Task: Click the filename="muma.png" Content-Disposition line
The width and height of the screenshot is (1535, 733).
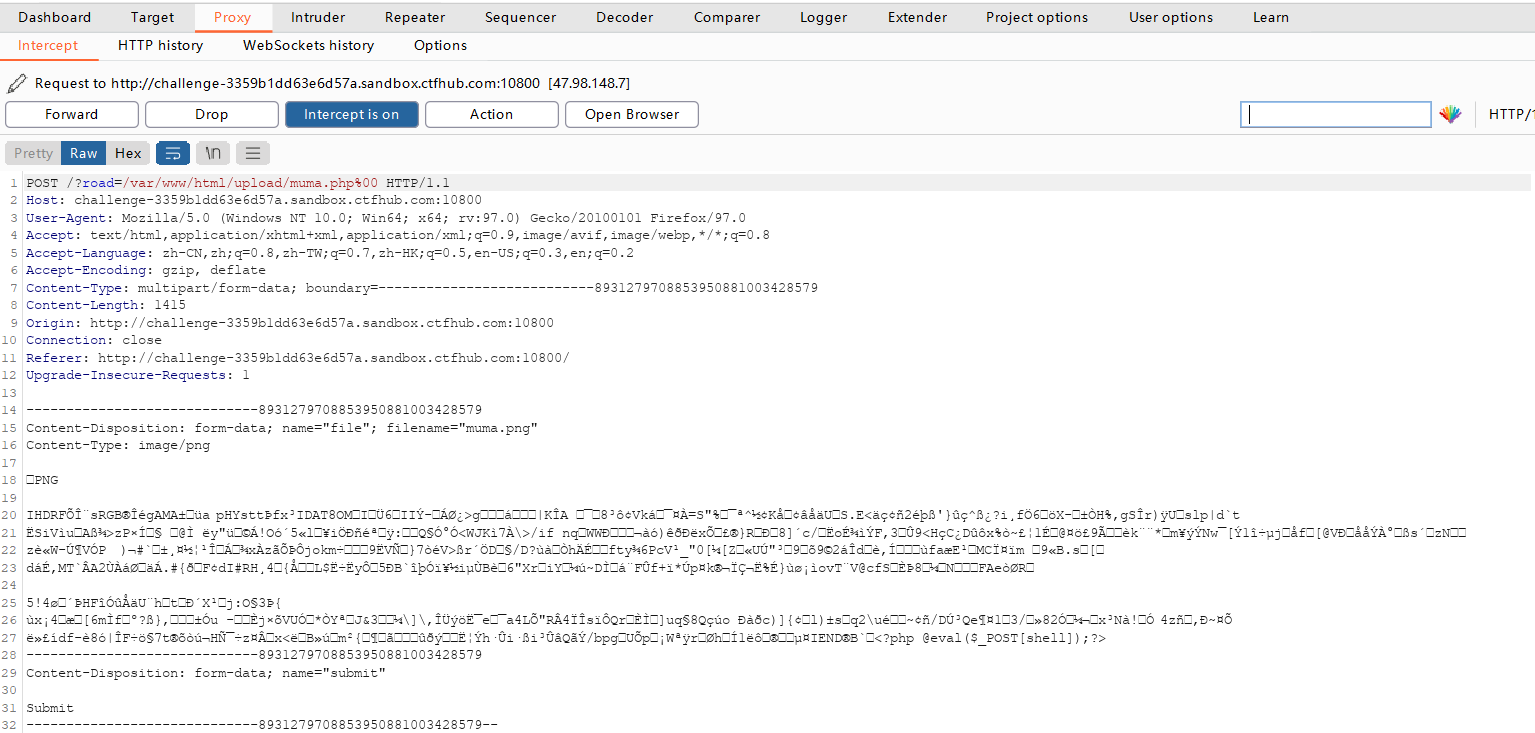Action: (282, 428)
